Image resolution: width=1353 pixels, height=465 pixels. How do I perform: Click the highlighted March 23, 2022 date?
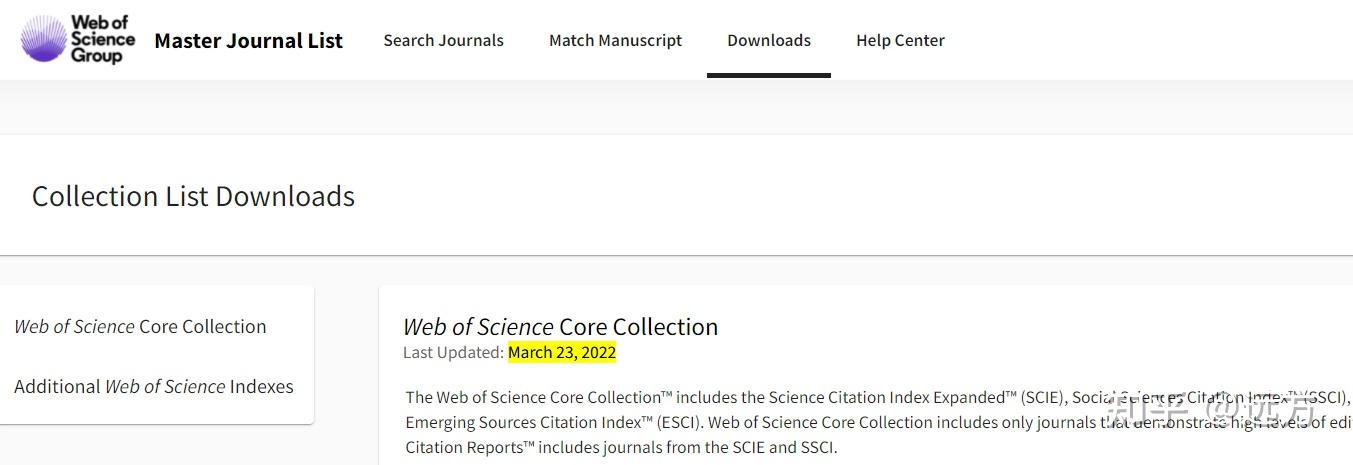tap(562, 353)
